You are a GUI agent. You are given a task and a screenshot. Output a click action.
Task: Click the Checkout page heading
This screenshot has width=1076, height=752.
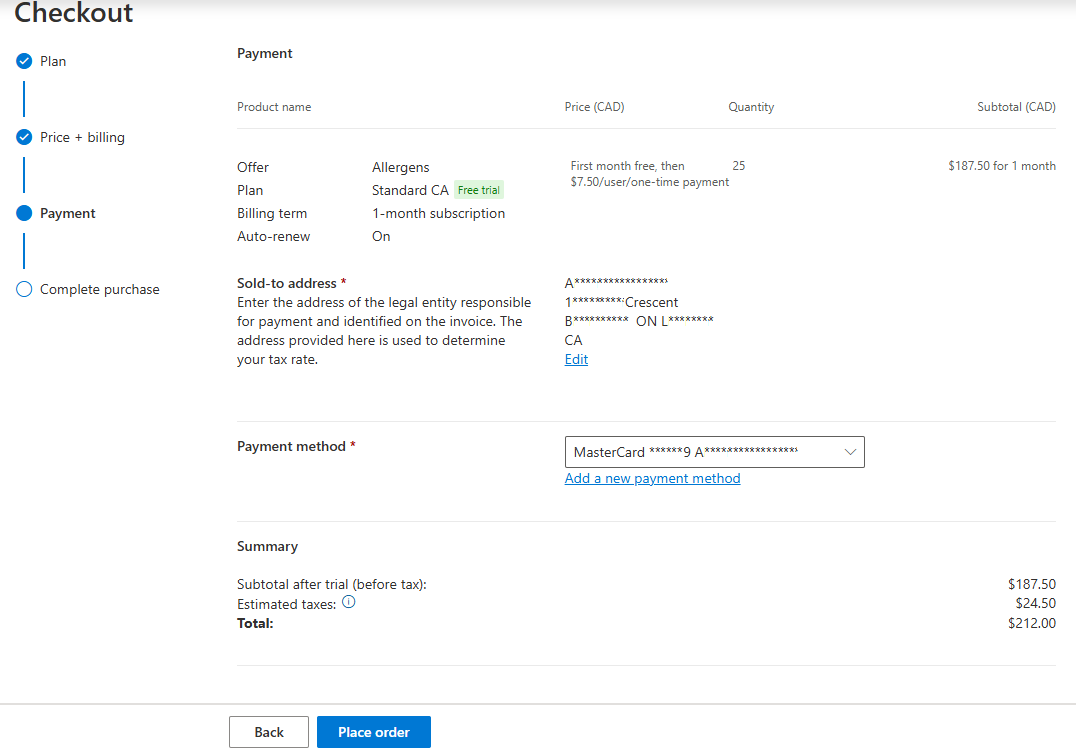pos(73,14)
